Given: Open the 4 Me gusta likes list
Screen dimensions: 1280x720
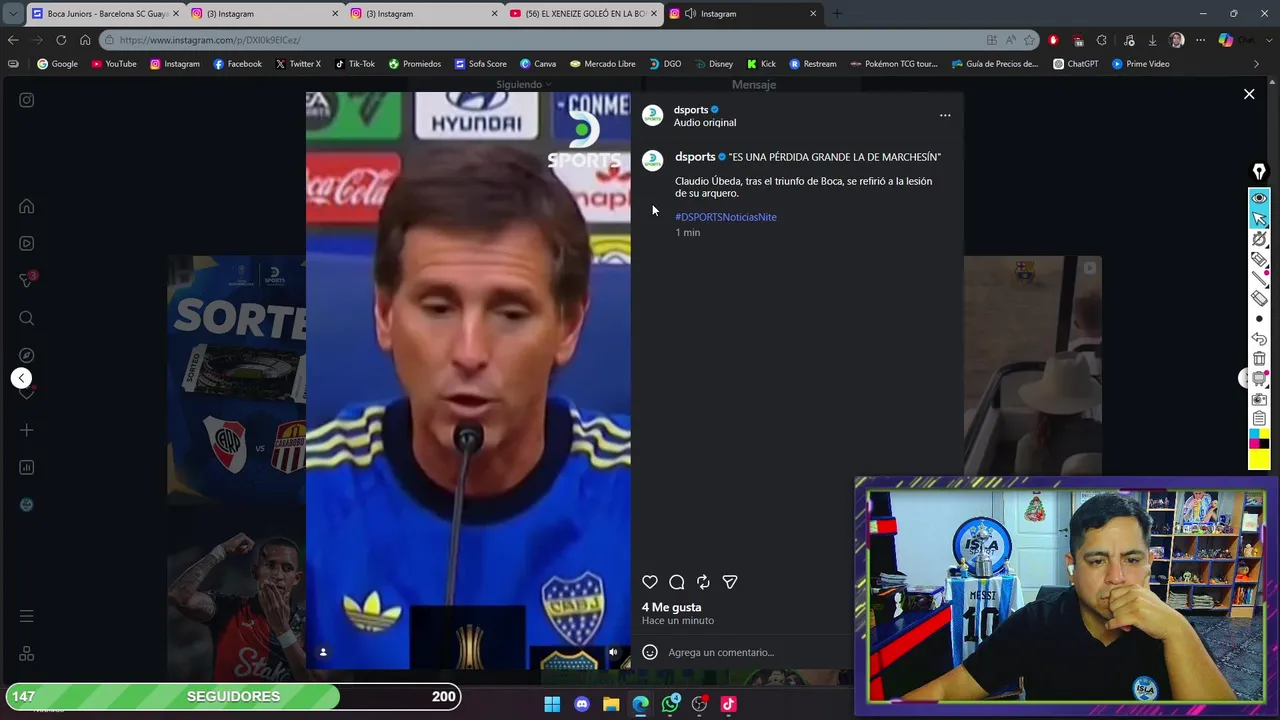Looking at the screenshot, I should pyautogui.click(x=671, y=607).
